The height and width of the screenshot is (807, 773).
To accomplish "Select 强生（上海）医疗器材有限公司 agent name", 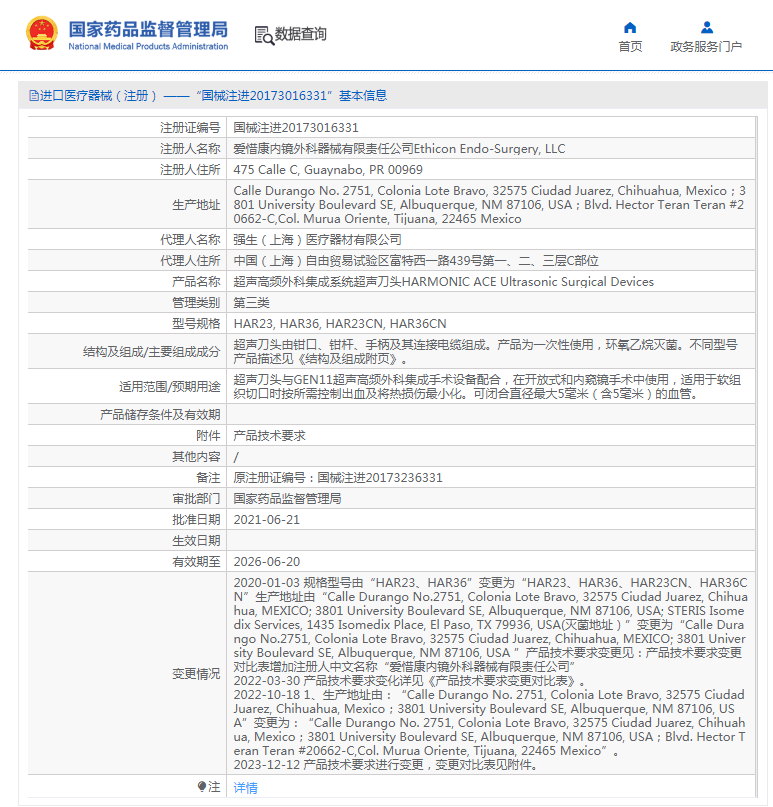I will pyautogui.click(x=318, y=240).
